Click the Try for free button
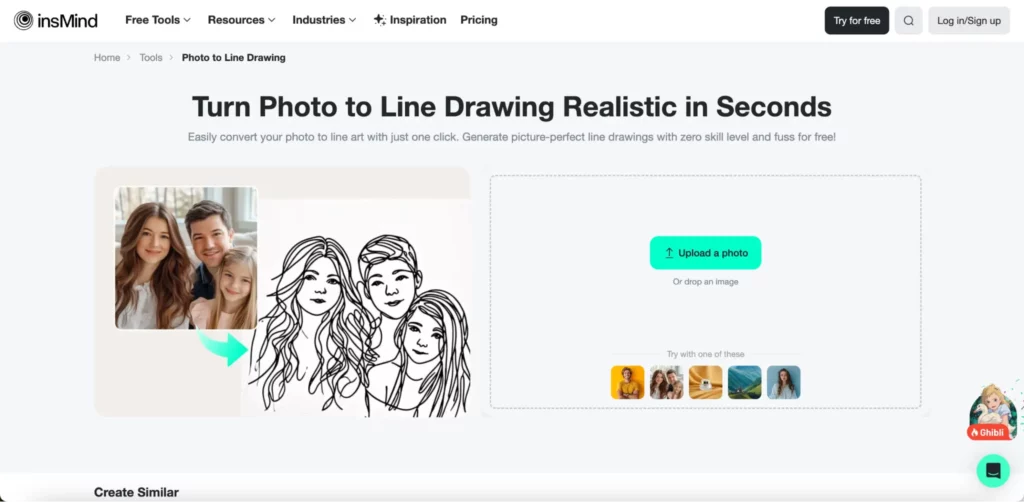The height and width of the screenshot is (502, 1024). point(857,20)
